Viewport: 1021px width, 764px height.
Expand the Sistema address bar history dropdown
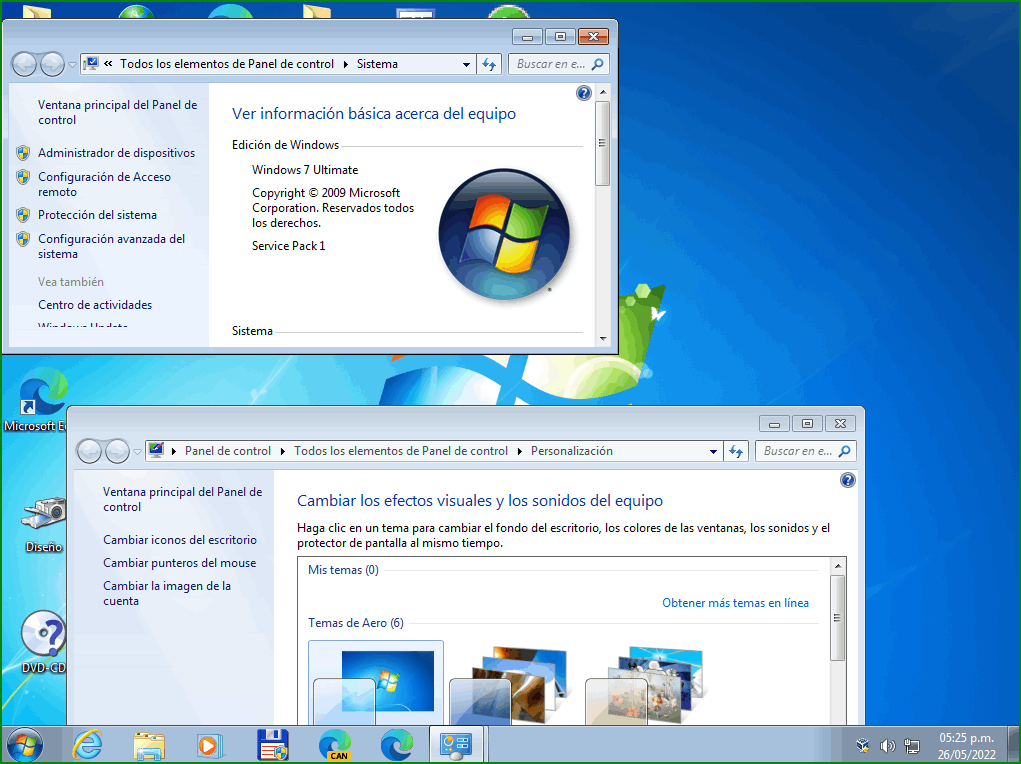click(x=466, y=64)
